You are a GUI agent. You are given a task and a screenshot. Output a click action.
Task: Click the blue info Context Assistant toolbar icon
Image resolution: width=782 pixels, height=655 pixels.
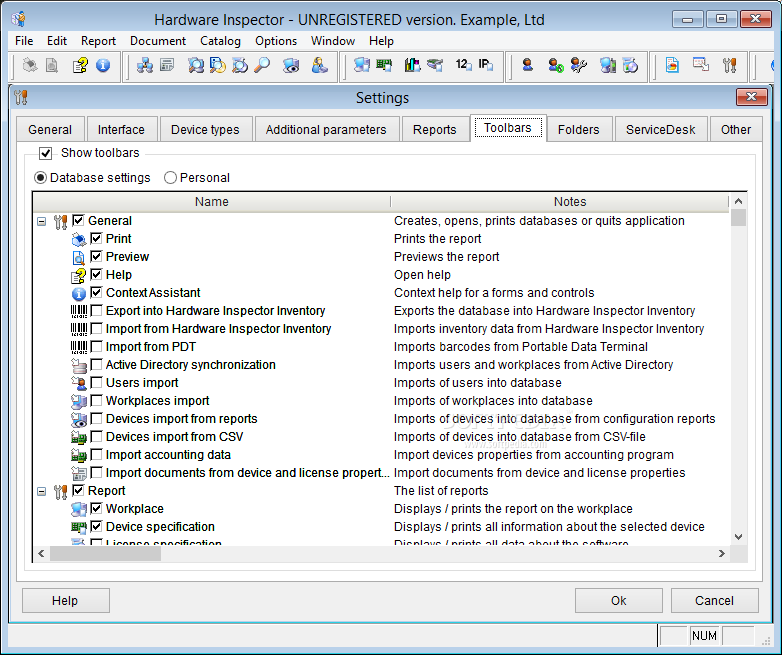103,65
